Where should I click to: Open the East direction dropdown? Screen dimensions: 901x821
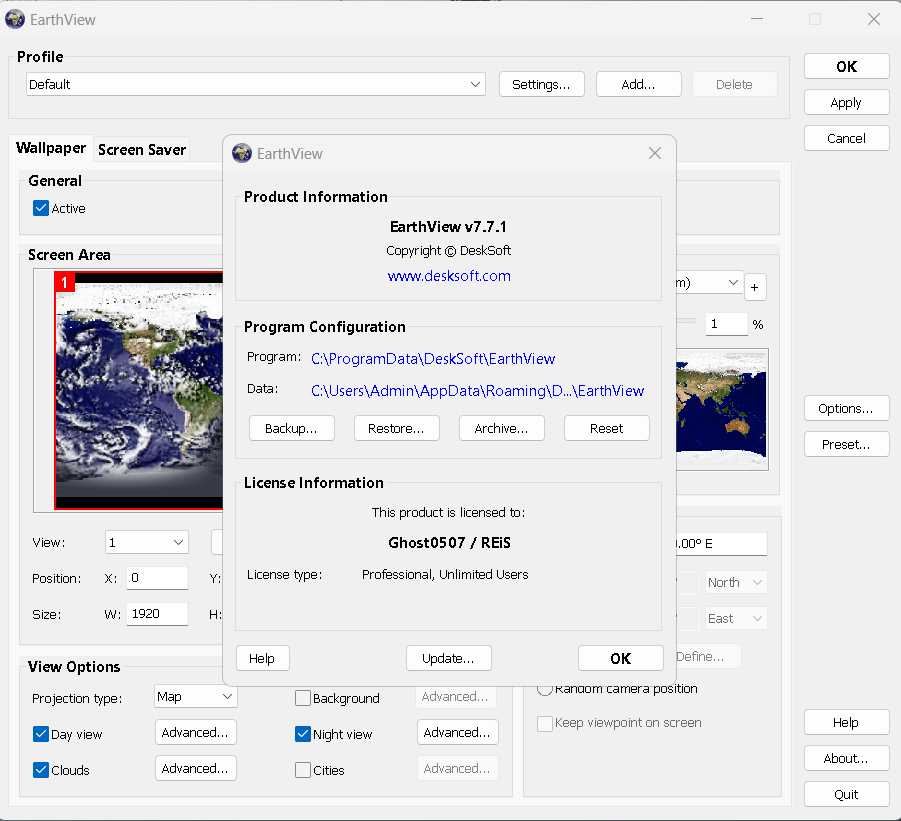tap(736, 619)
